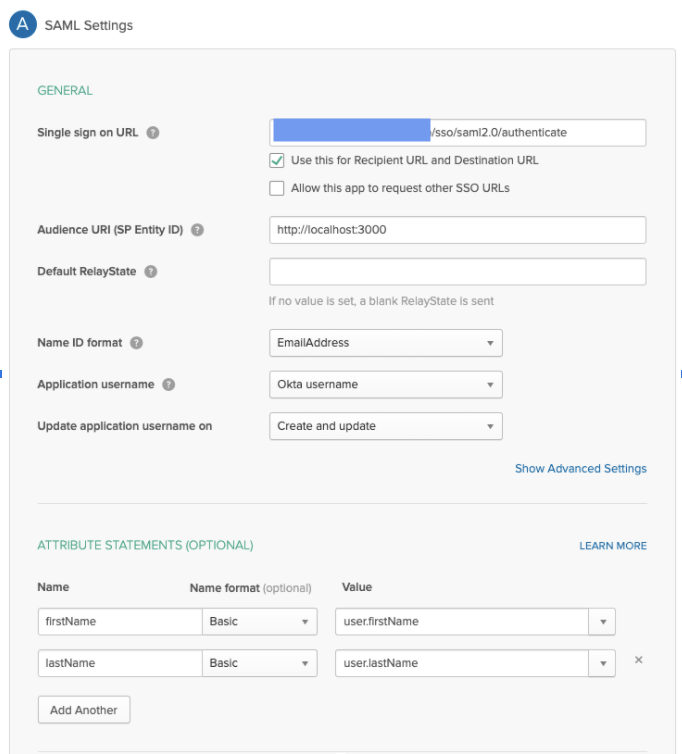682x754 pixels.
Task: Open the Application username dropdown
Action: tap(385, 384)
